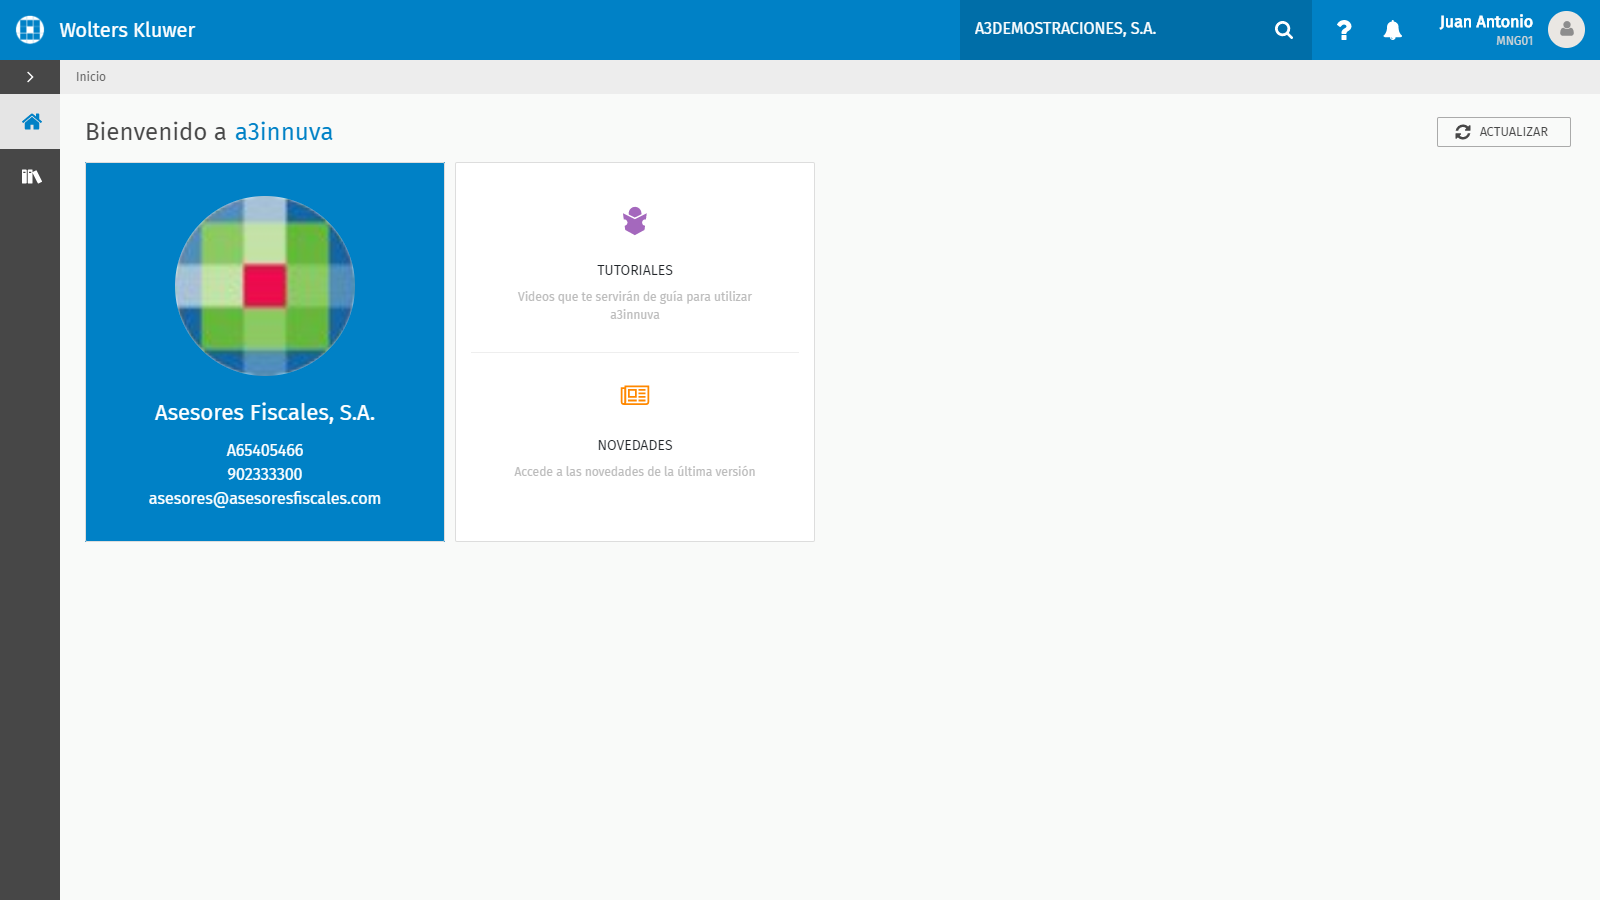Open the TUTORIALES link

[635, 270]
